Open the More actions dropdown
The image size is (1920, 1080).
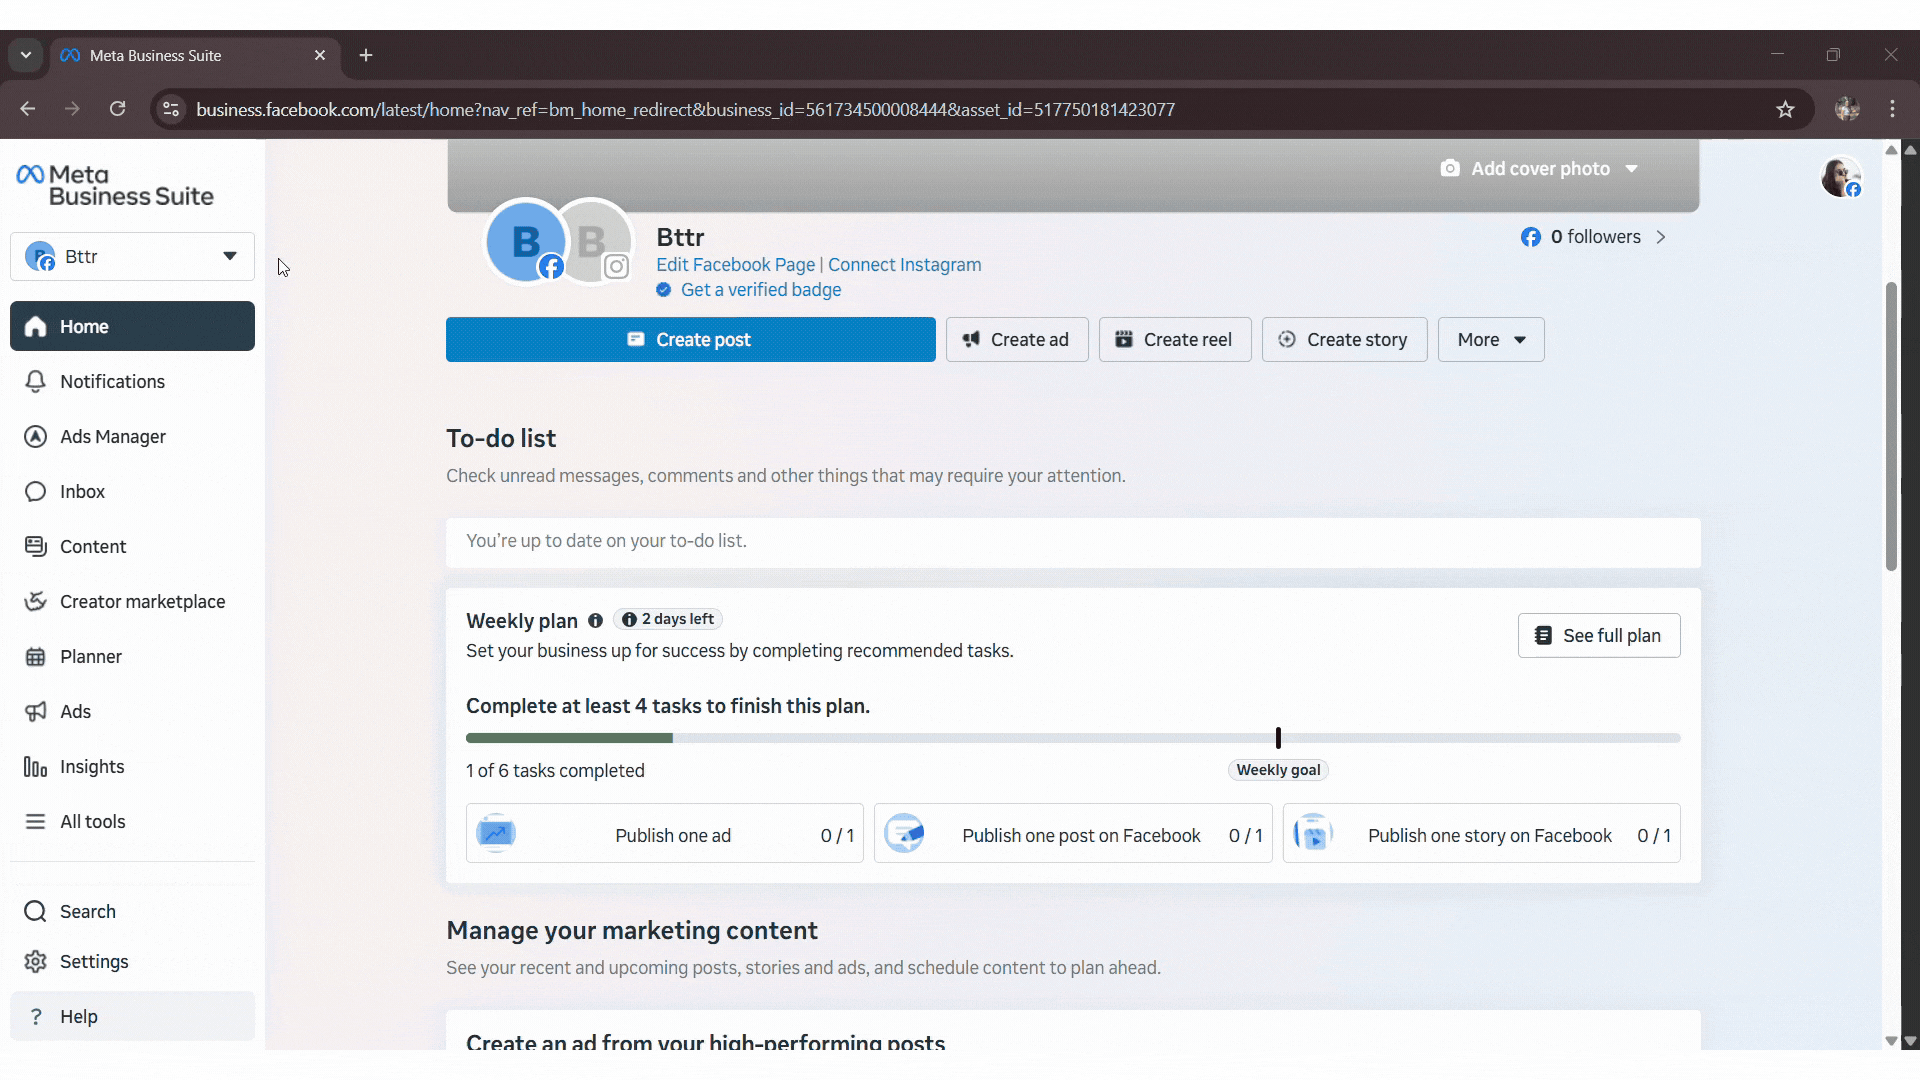click(1490, 340)
